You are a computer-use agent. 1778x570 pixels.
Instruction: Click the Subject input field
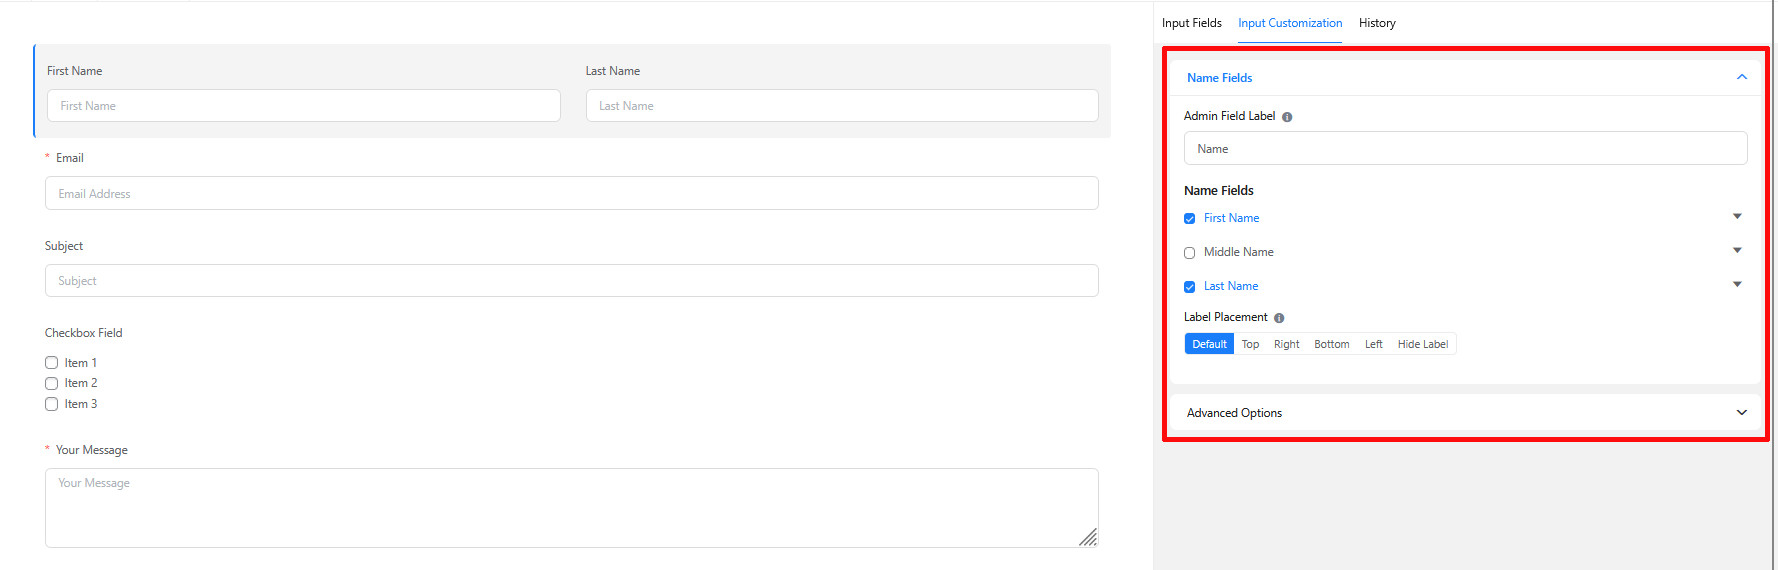pyautogui.click(x=571, y=281)
